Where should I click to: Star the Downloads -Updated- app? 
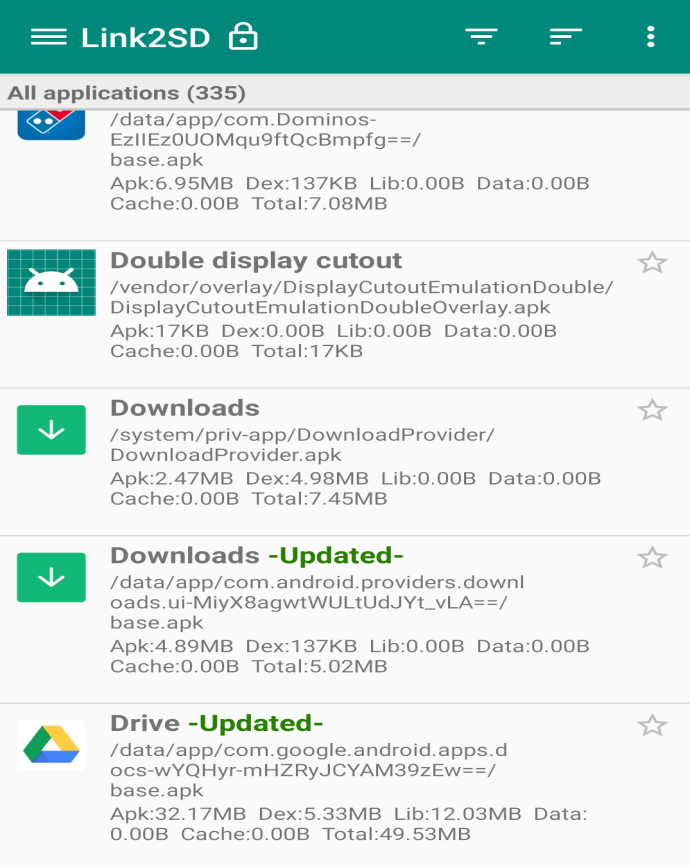[652, 558]
